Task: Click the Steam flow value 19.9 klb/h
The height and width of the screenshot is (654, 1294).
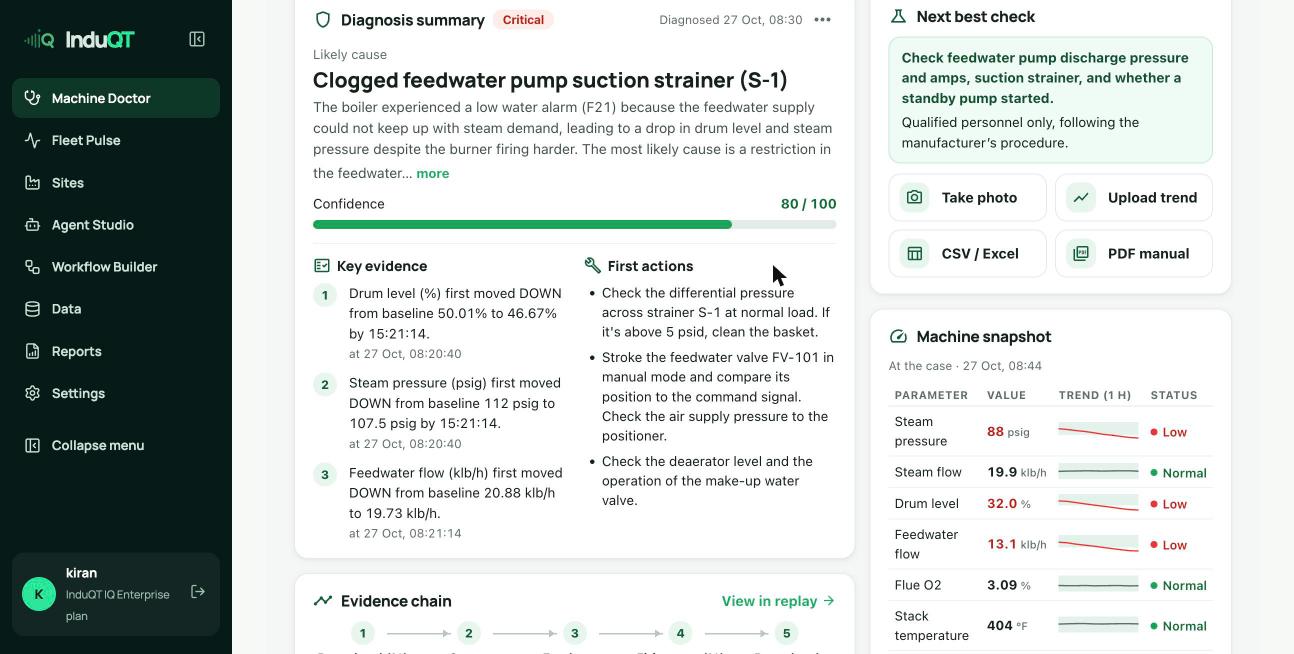Action: pyautogui.click(x=1017, y=472)
